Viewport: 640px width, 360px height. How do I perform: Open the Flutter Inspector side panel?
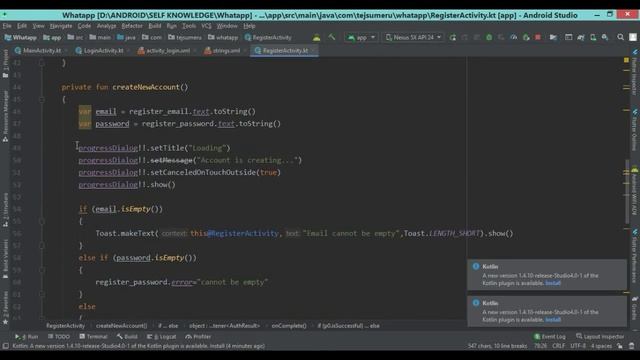tap(635, 72)
